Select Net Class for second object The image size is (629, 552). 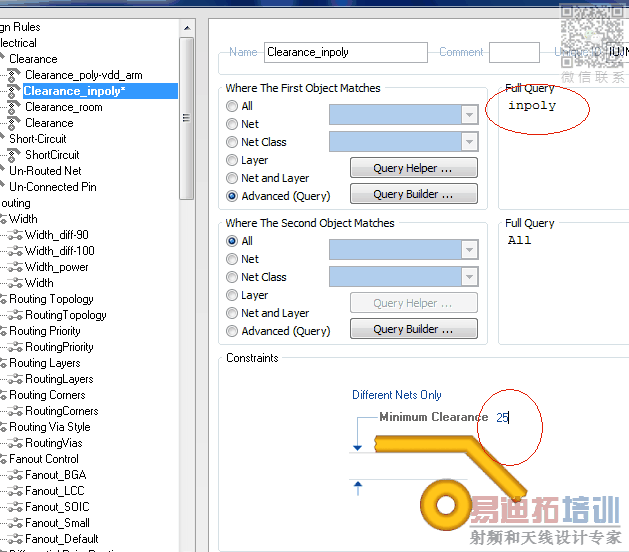pyautogui.click(x=232, y=277)
